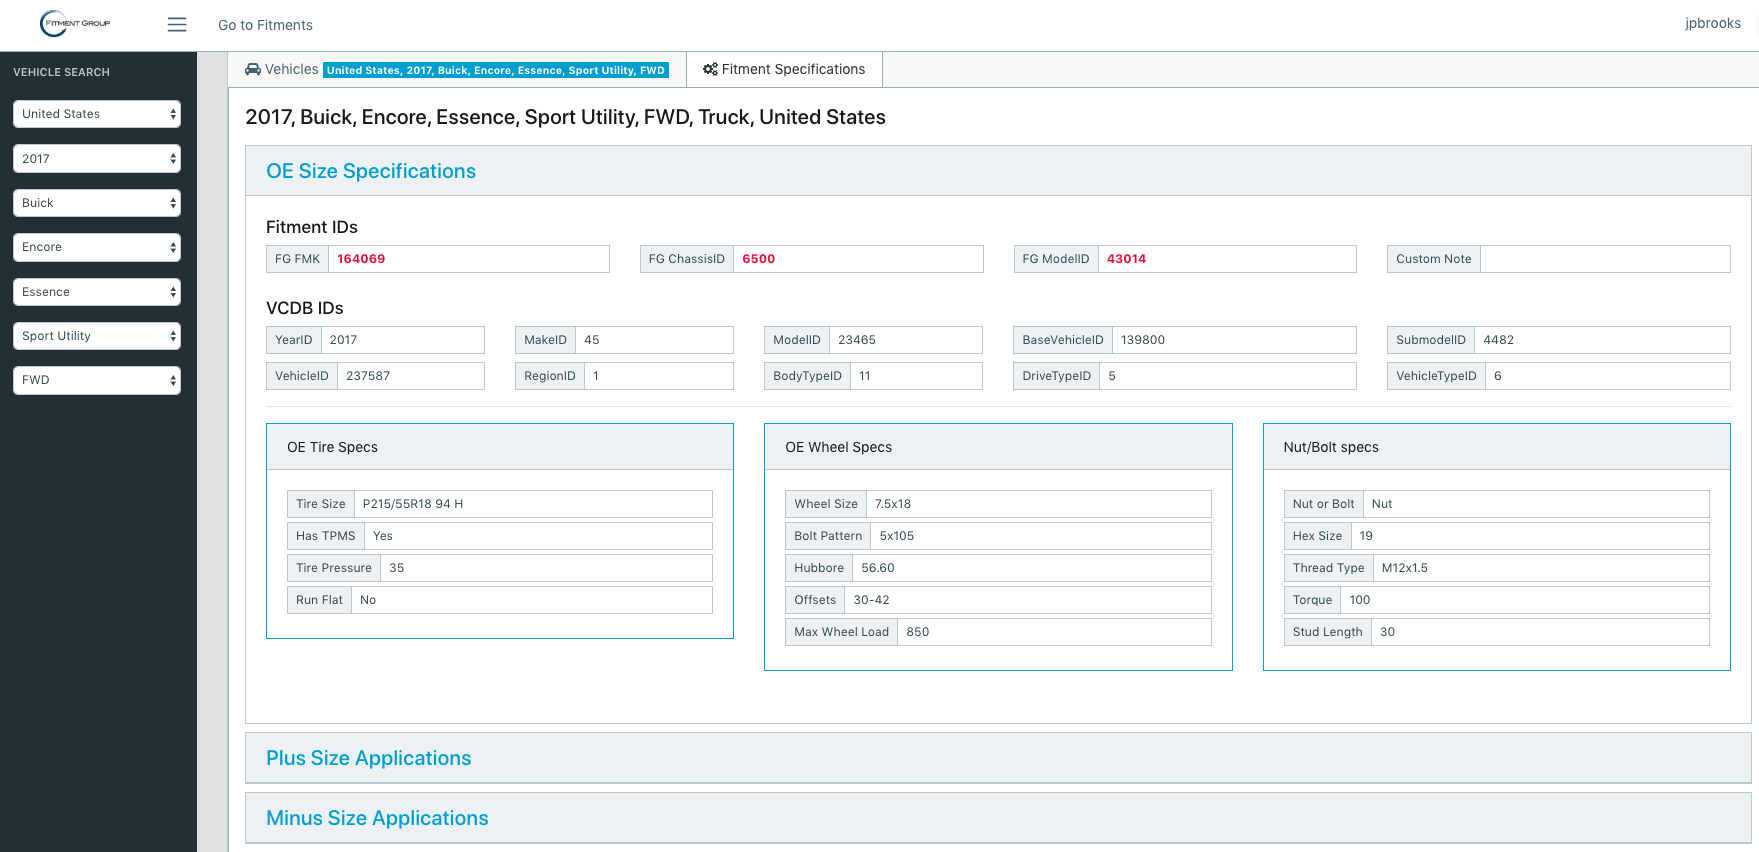Viewport: 1759px width, 852px height.
Task: Click the OE Wheel Specs panel header
Action: point(998,447)
